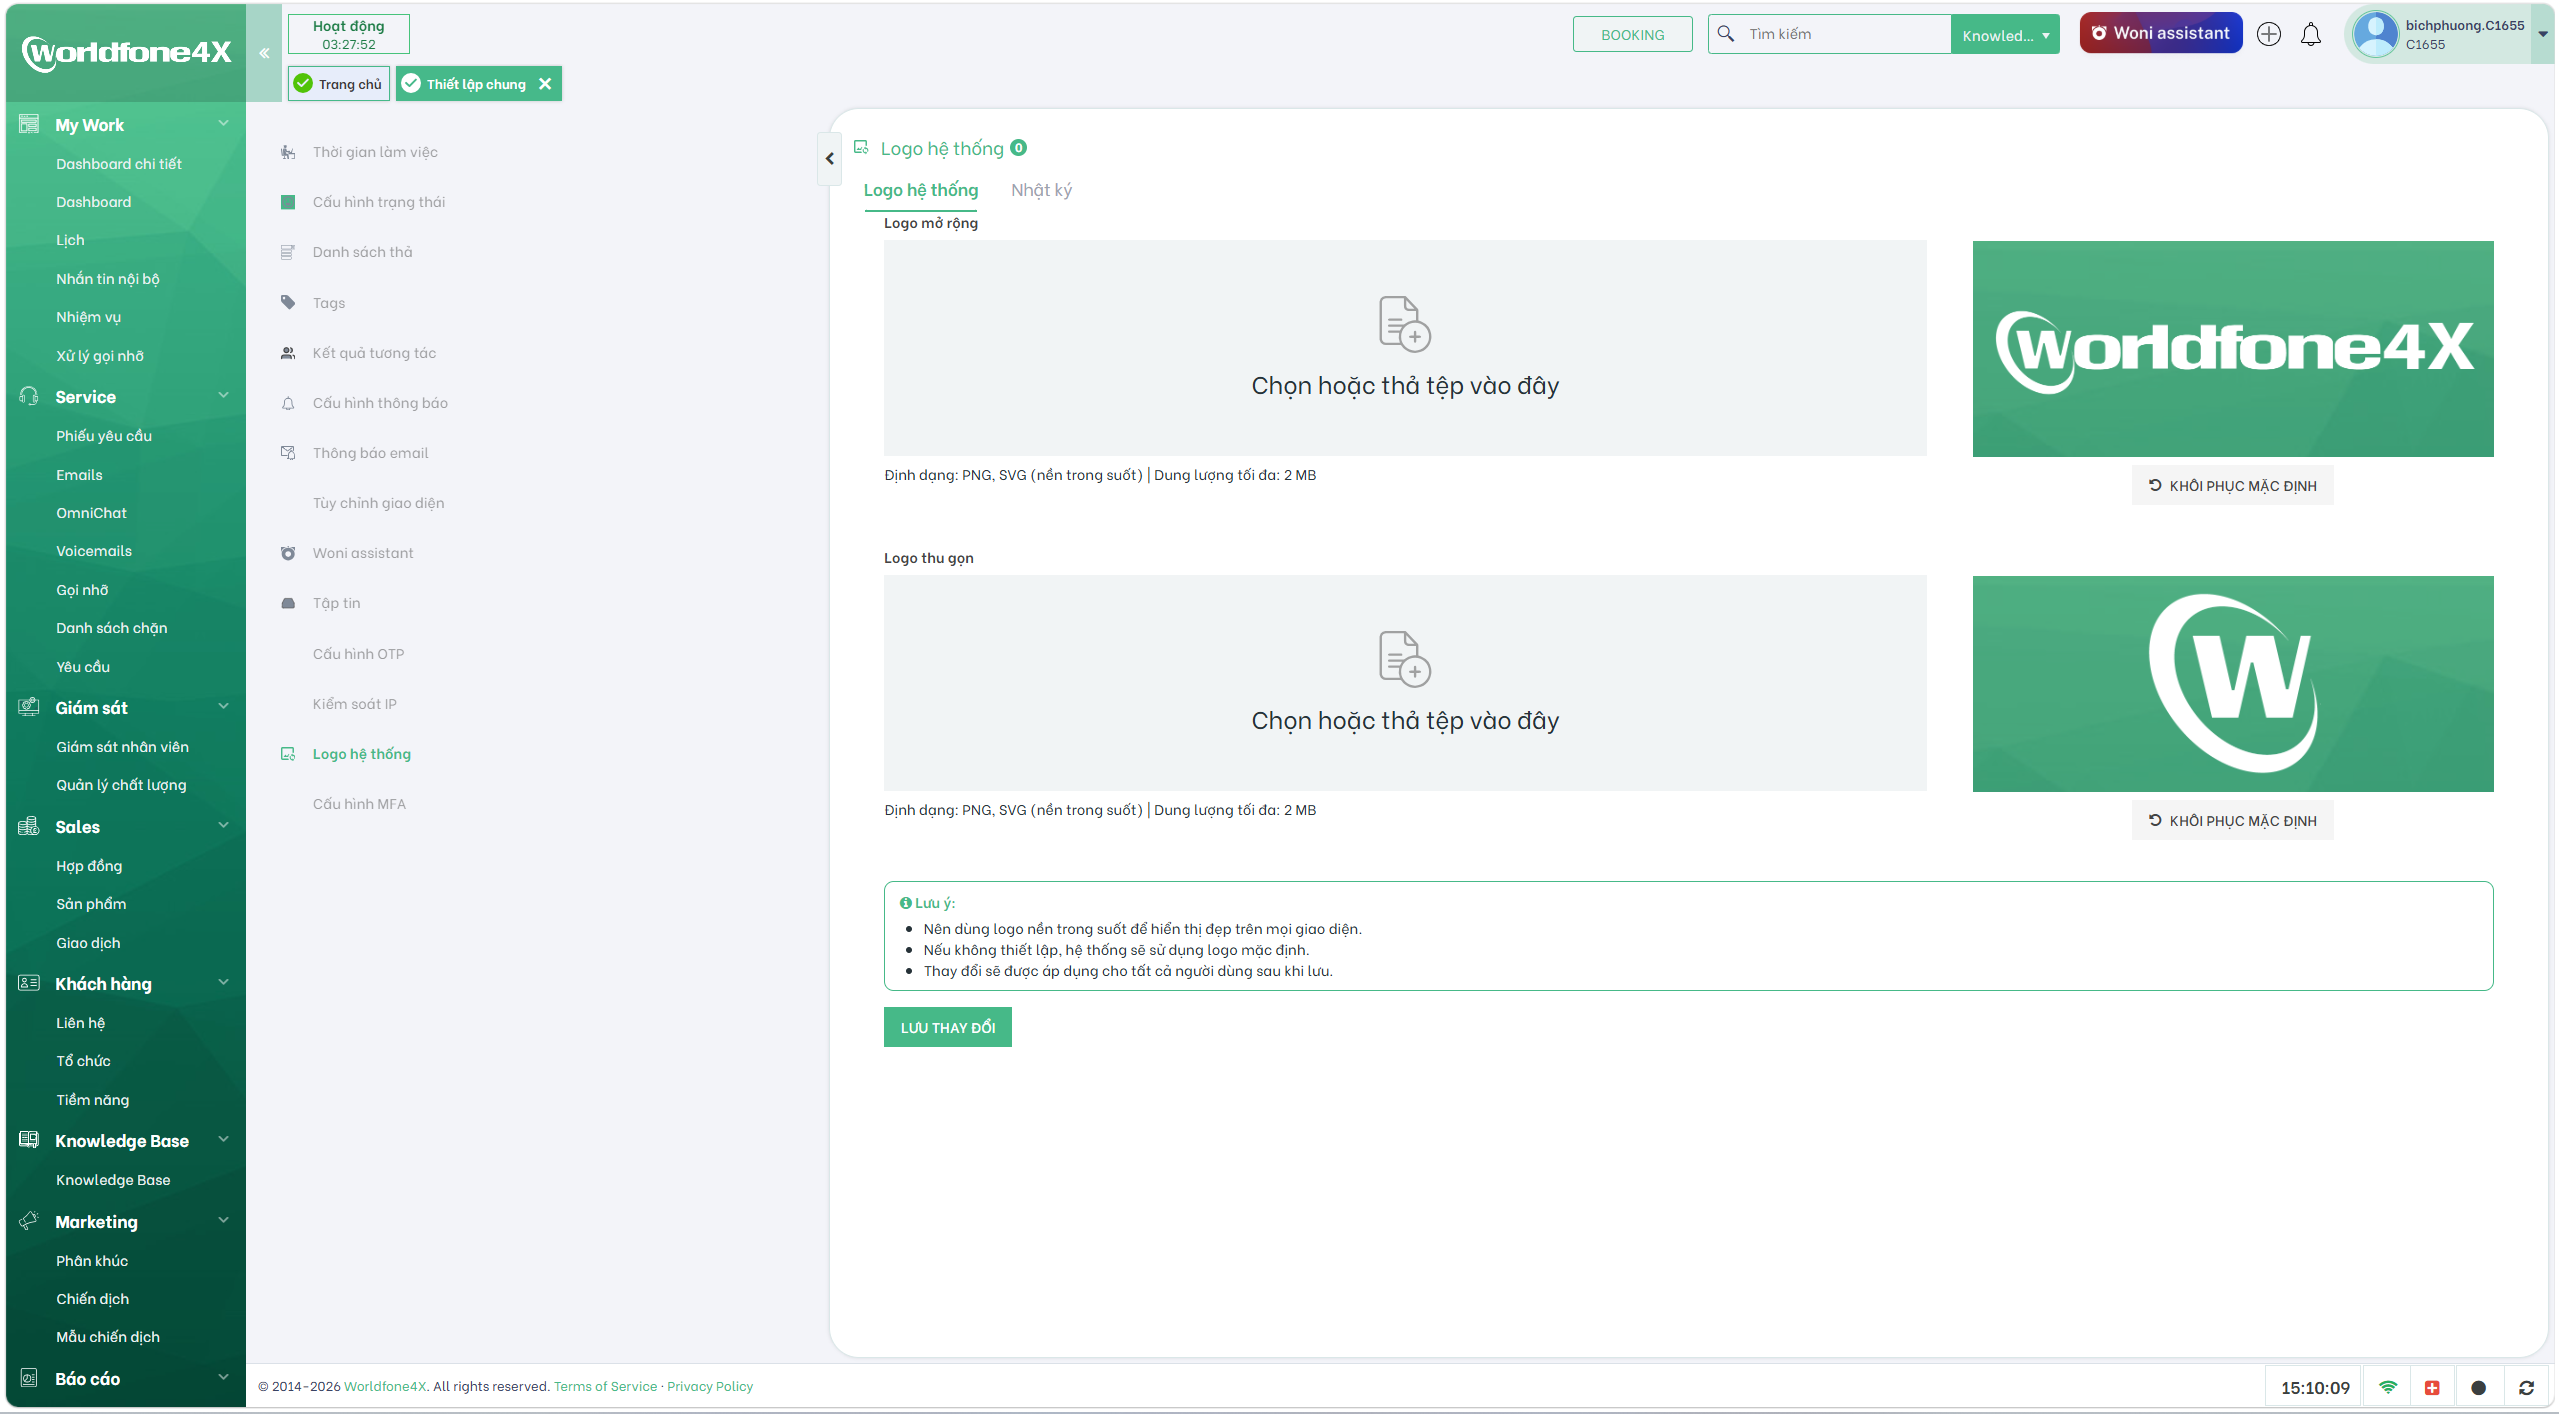Open the Woni assistant button
This screenshot has height=1414, width=2559.
2160,33
